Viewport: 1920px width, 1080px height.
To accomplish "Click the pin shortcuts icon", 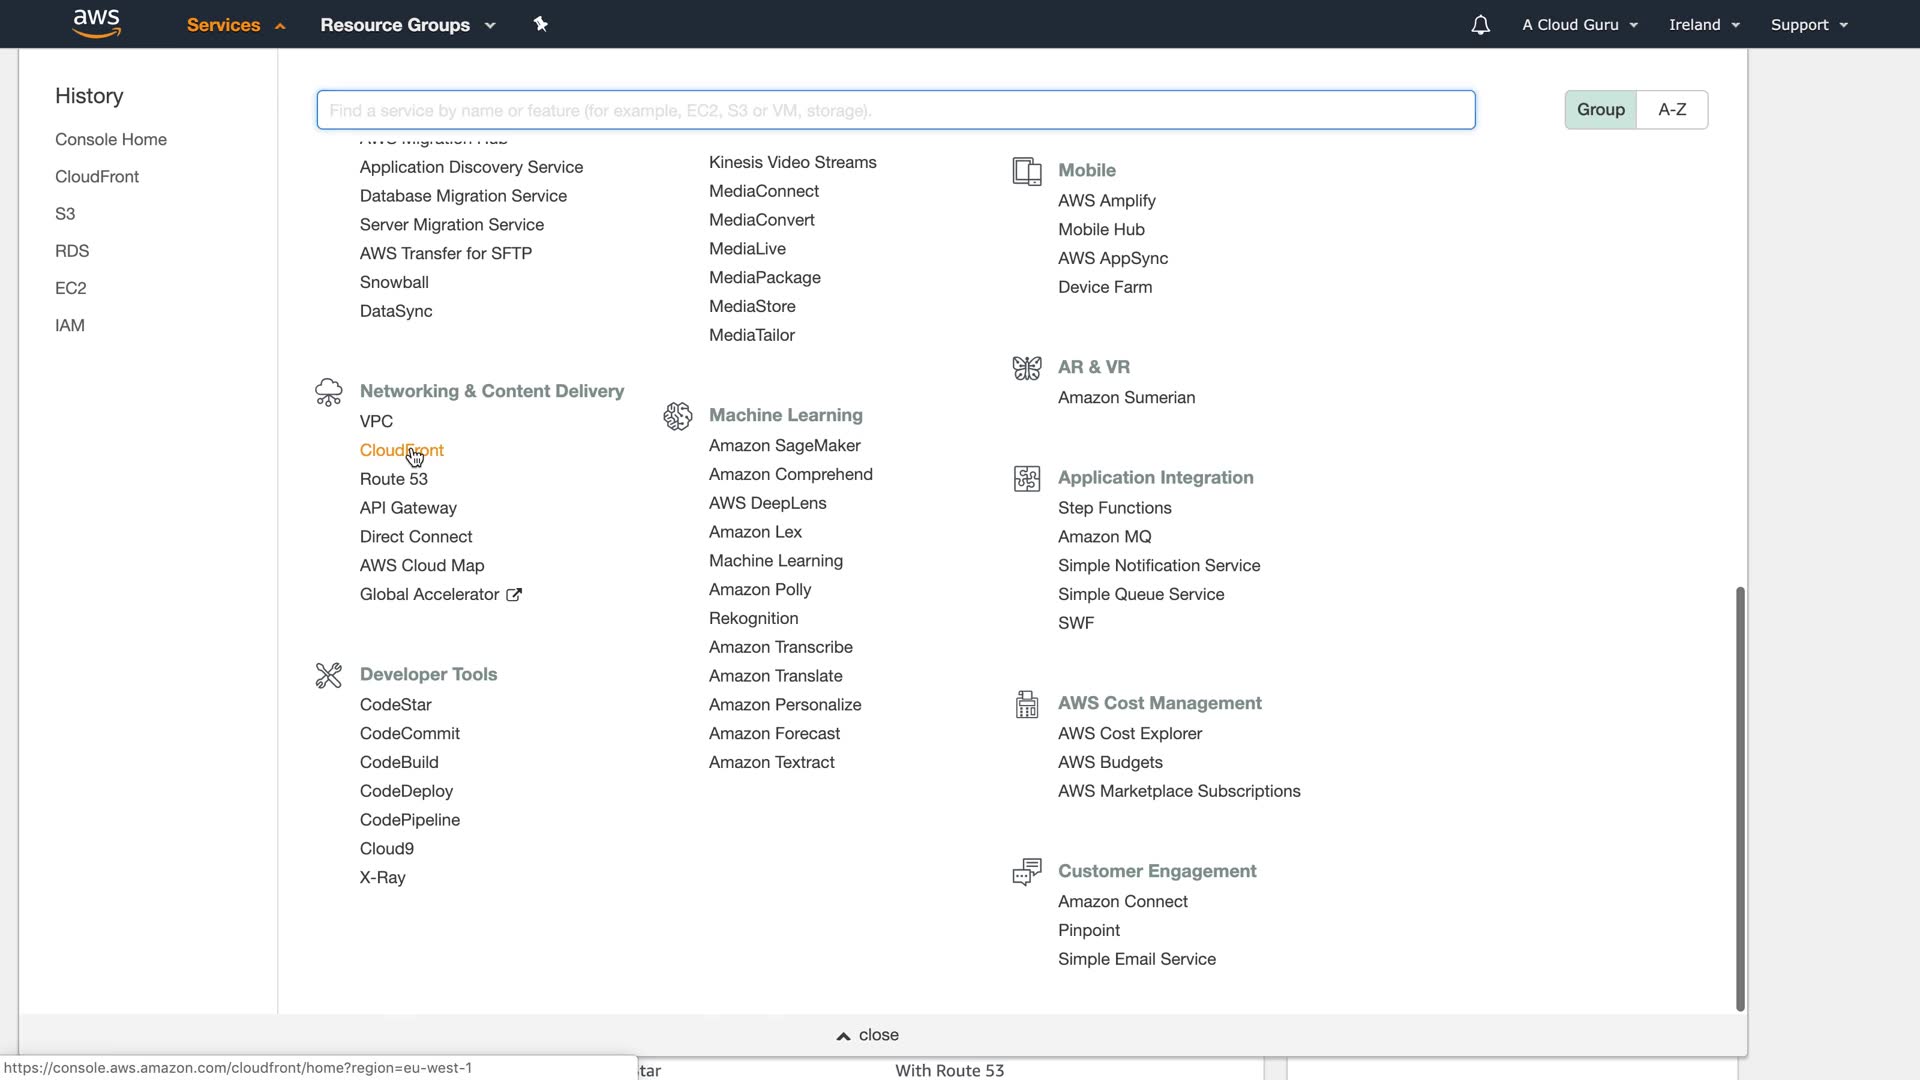I will (540, 24).
